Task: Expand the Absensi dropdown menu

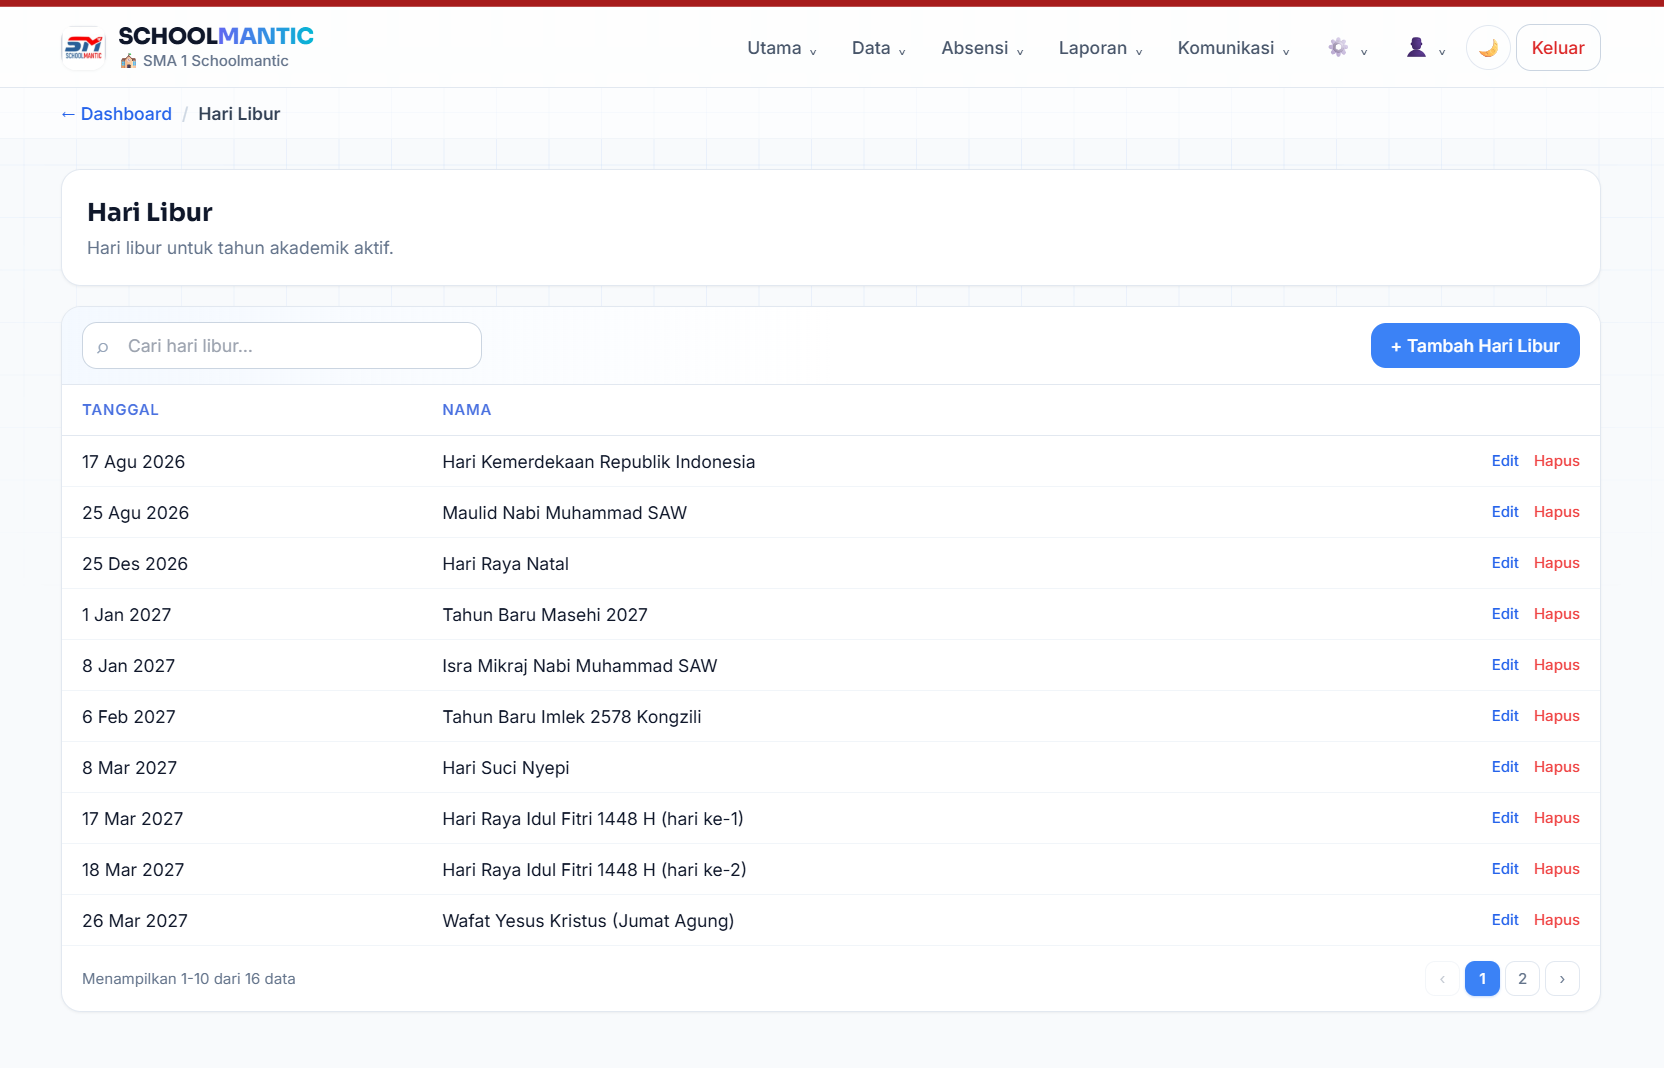Action: pyautogui.click(x=983, y=48)
